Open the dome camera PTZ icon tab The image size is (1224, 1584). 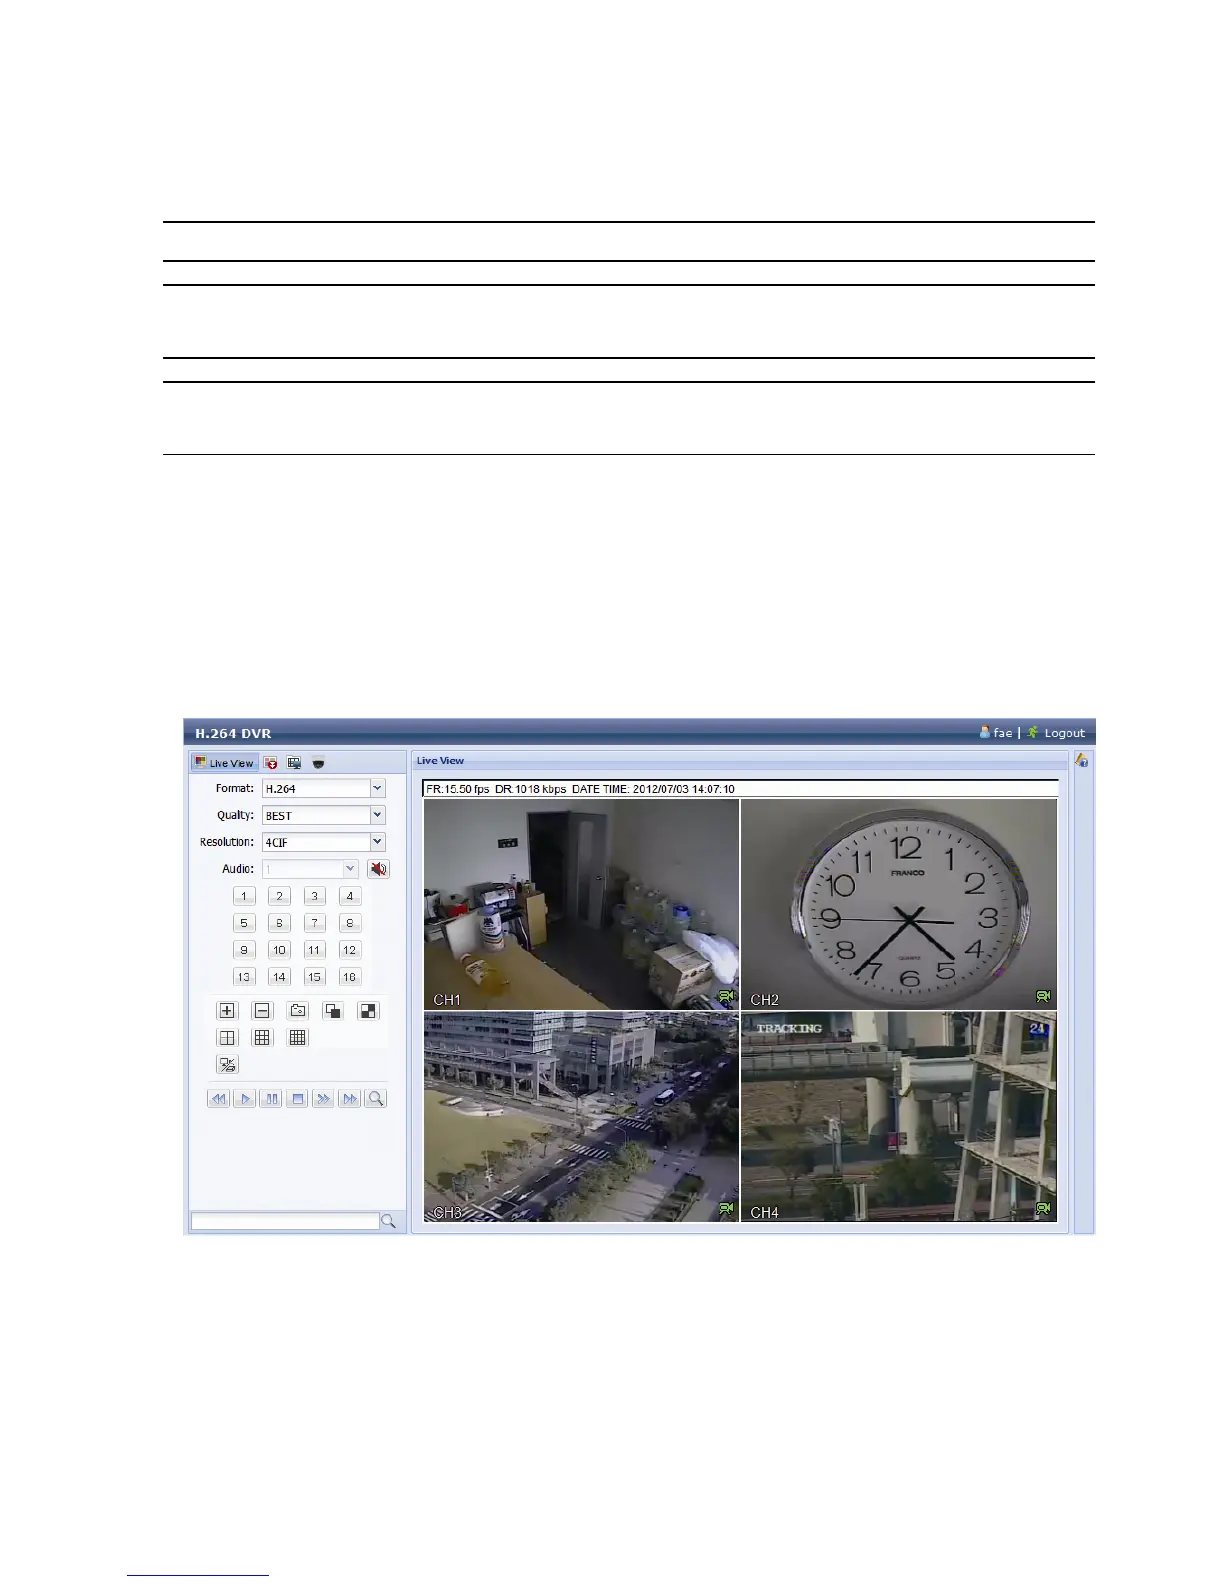318,763
